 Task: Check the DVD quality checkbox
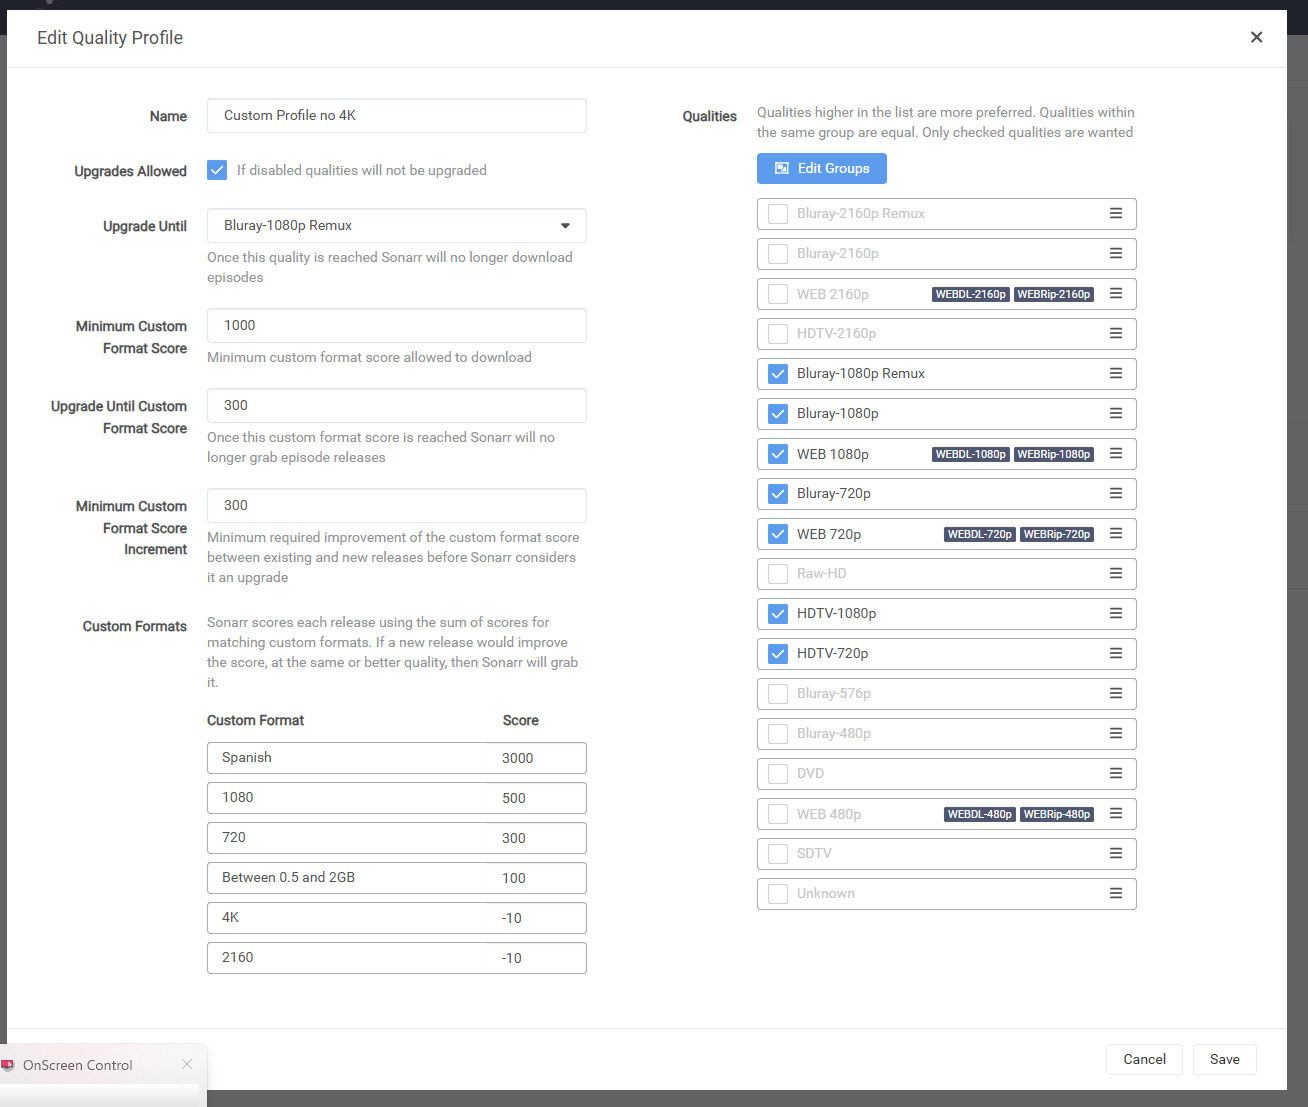click(x=778, y=773)
